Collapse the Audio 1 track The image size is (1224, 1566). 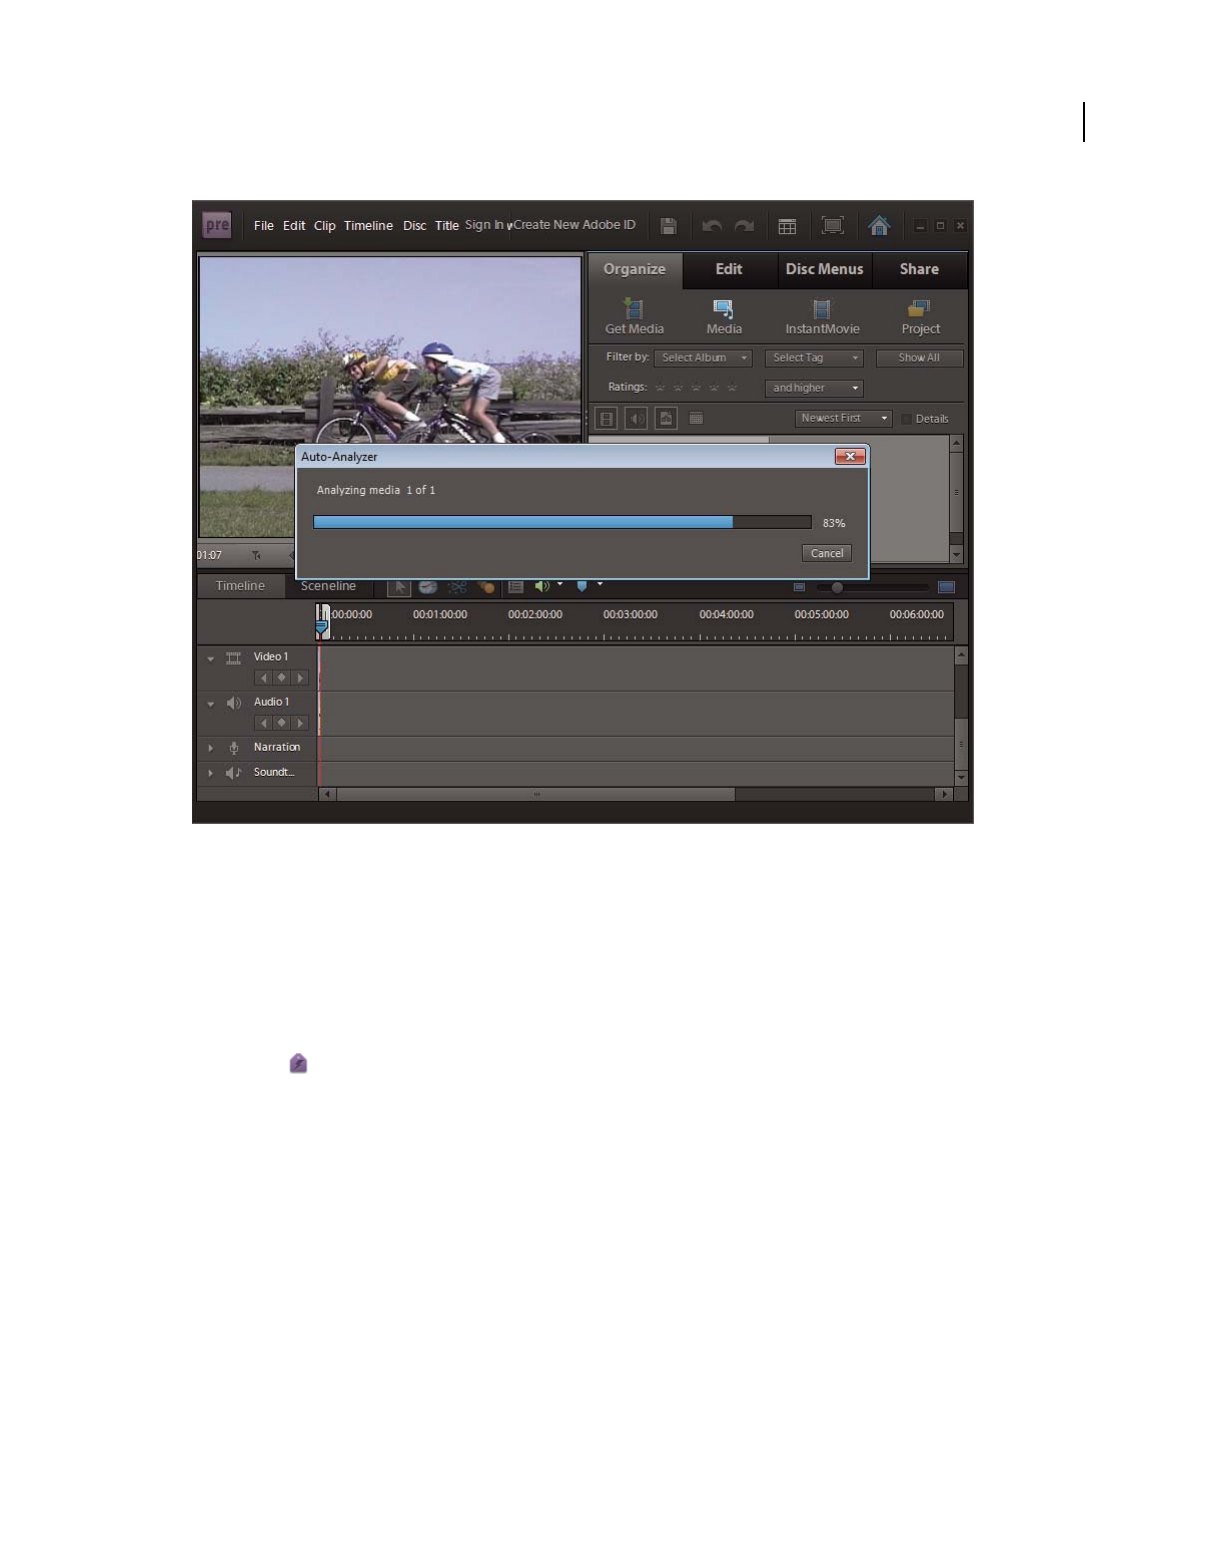pos(211,704)
